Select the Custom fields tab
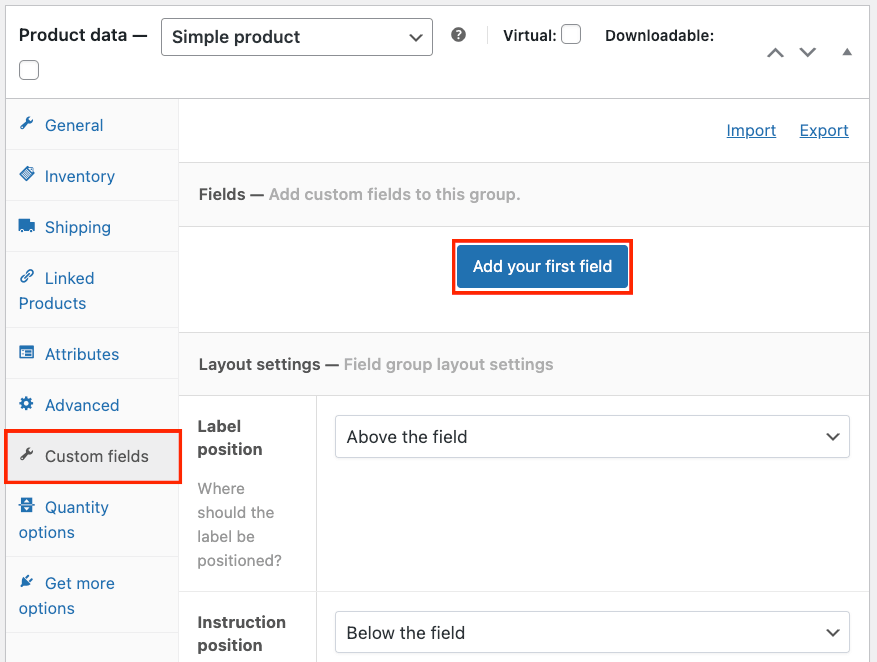The width and height of the screenshot is (877, 662). [x=92, y=456]
